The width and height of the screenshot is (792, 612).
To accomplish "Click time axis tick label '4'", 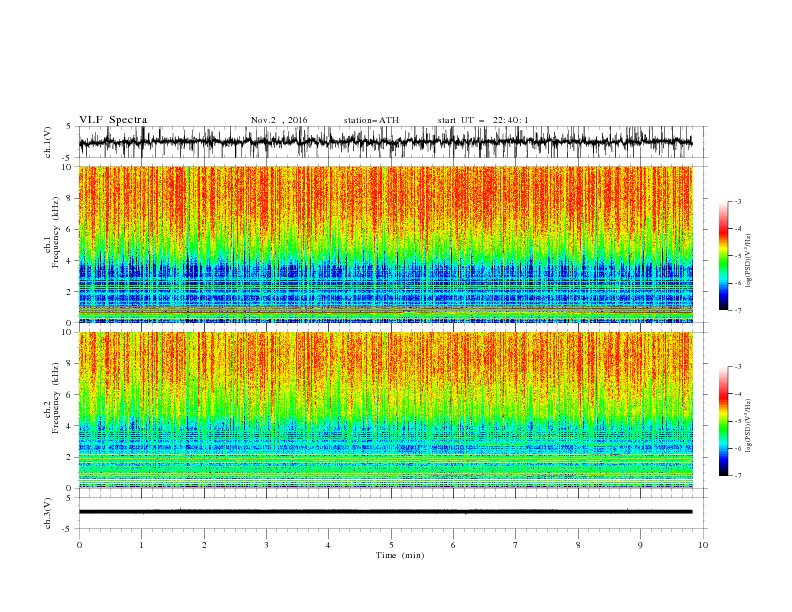I will click(329, 545).
